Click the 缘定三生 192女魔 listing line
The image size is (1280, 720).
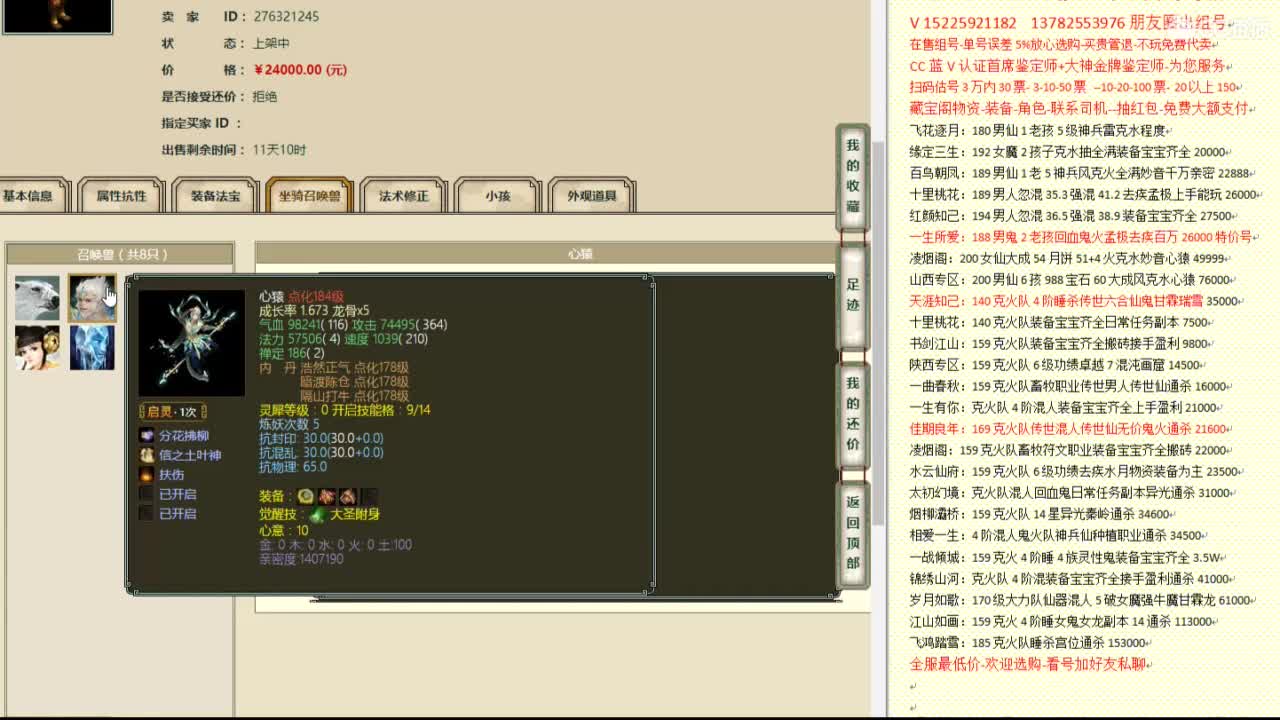coord(1070,152)
